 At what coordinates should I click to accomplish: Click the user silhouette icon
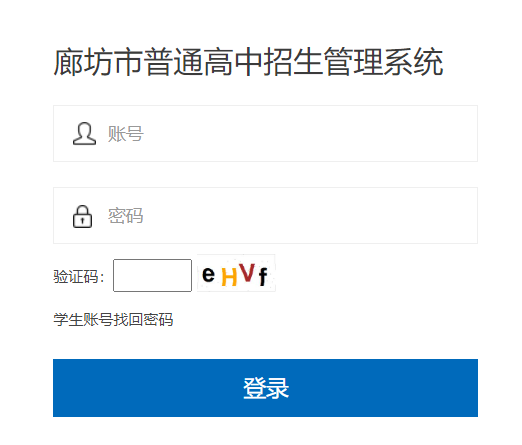click(x=84, y=133)
